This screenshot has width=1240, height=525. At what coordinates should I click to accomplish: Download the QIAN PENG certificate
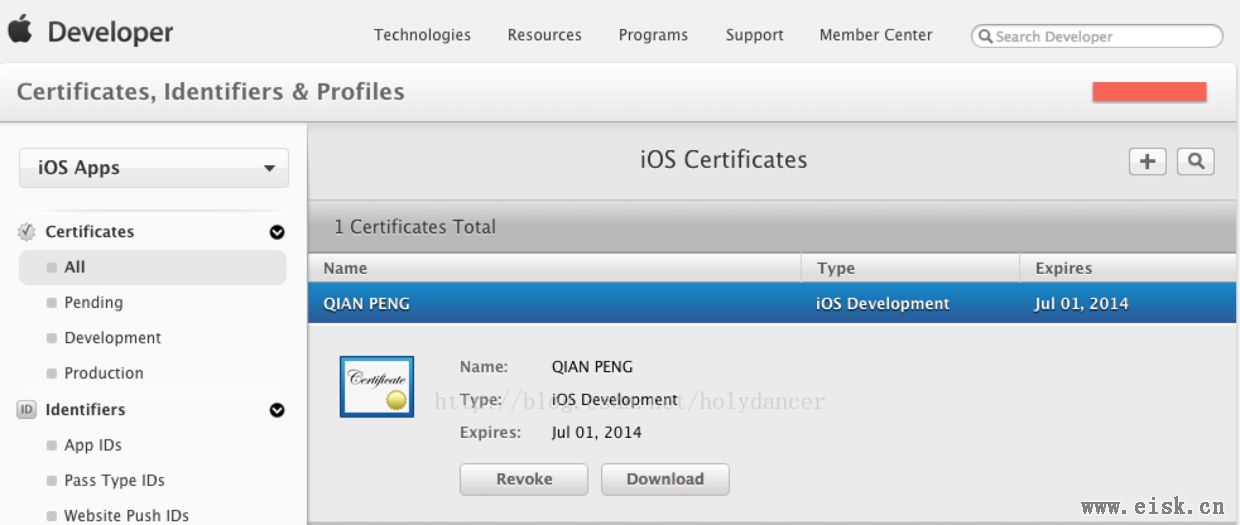pos(665,479)
